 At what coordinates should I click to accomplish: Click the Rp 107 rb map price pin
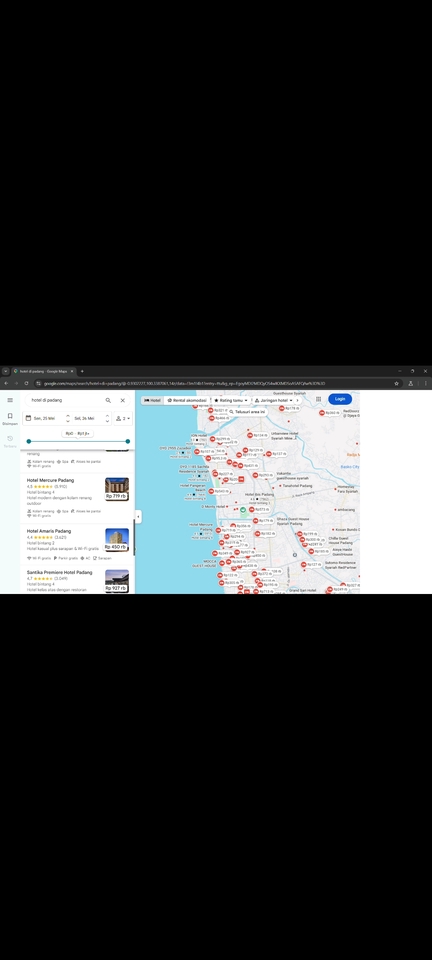204,452
